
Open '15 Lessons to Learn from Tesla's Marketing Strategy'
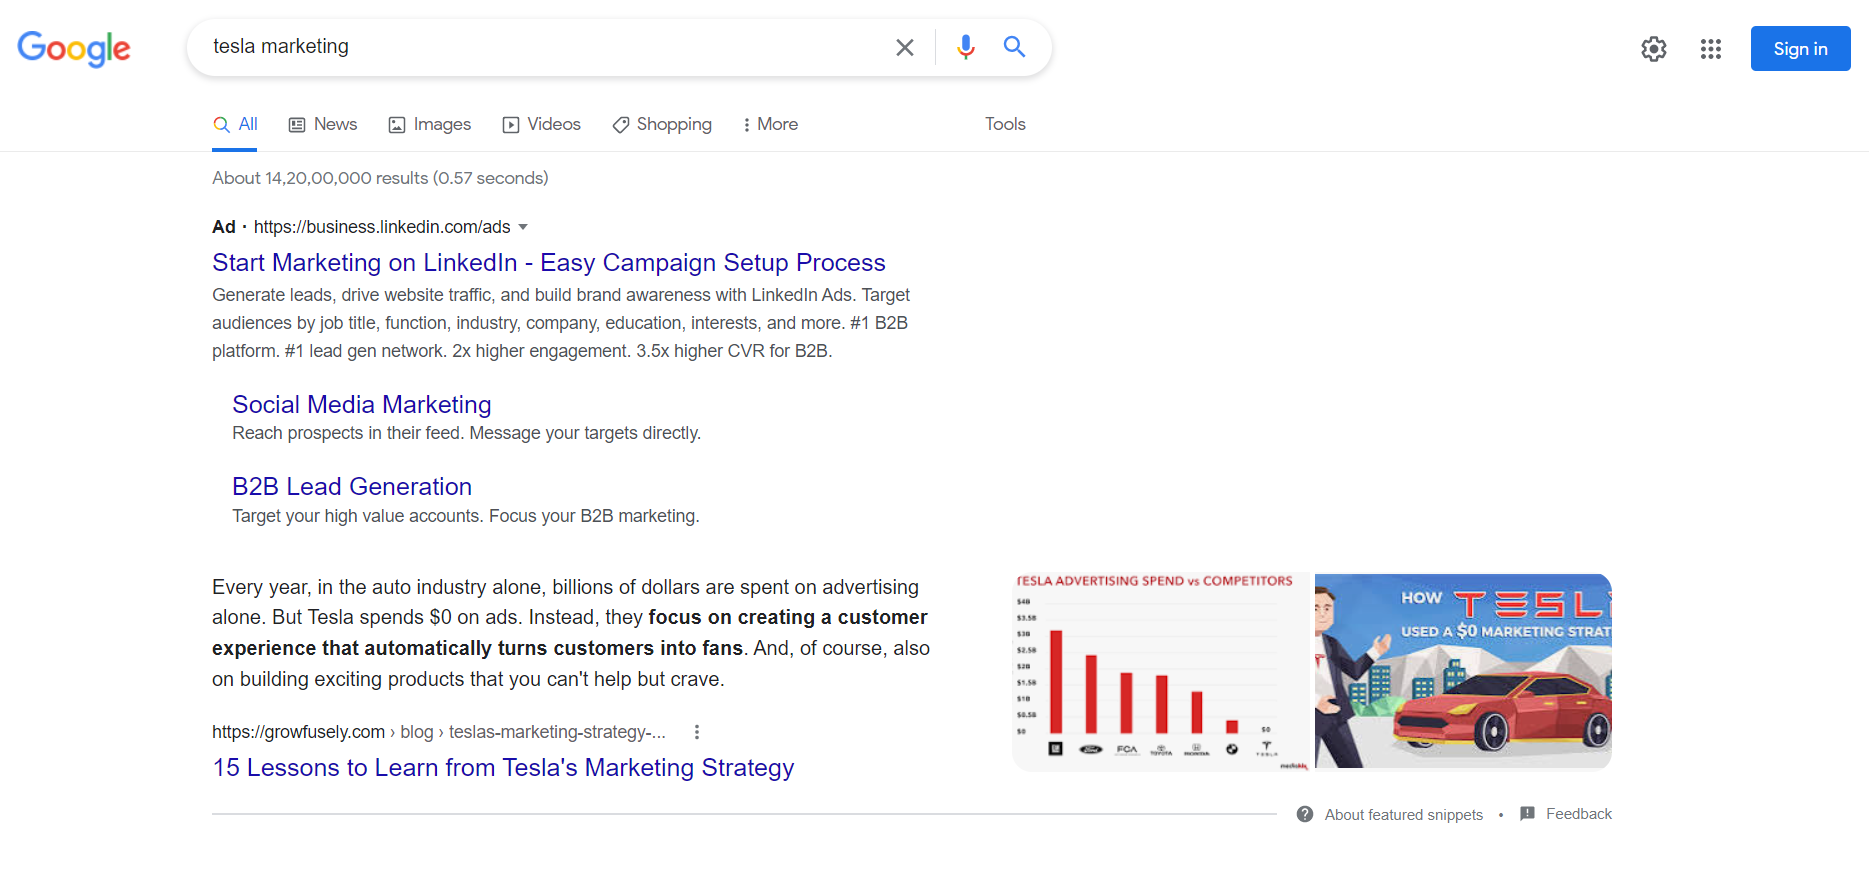tap(503, 768)
